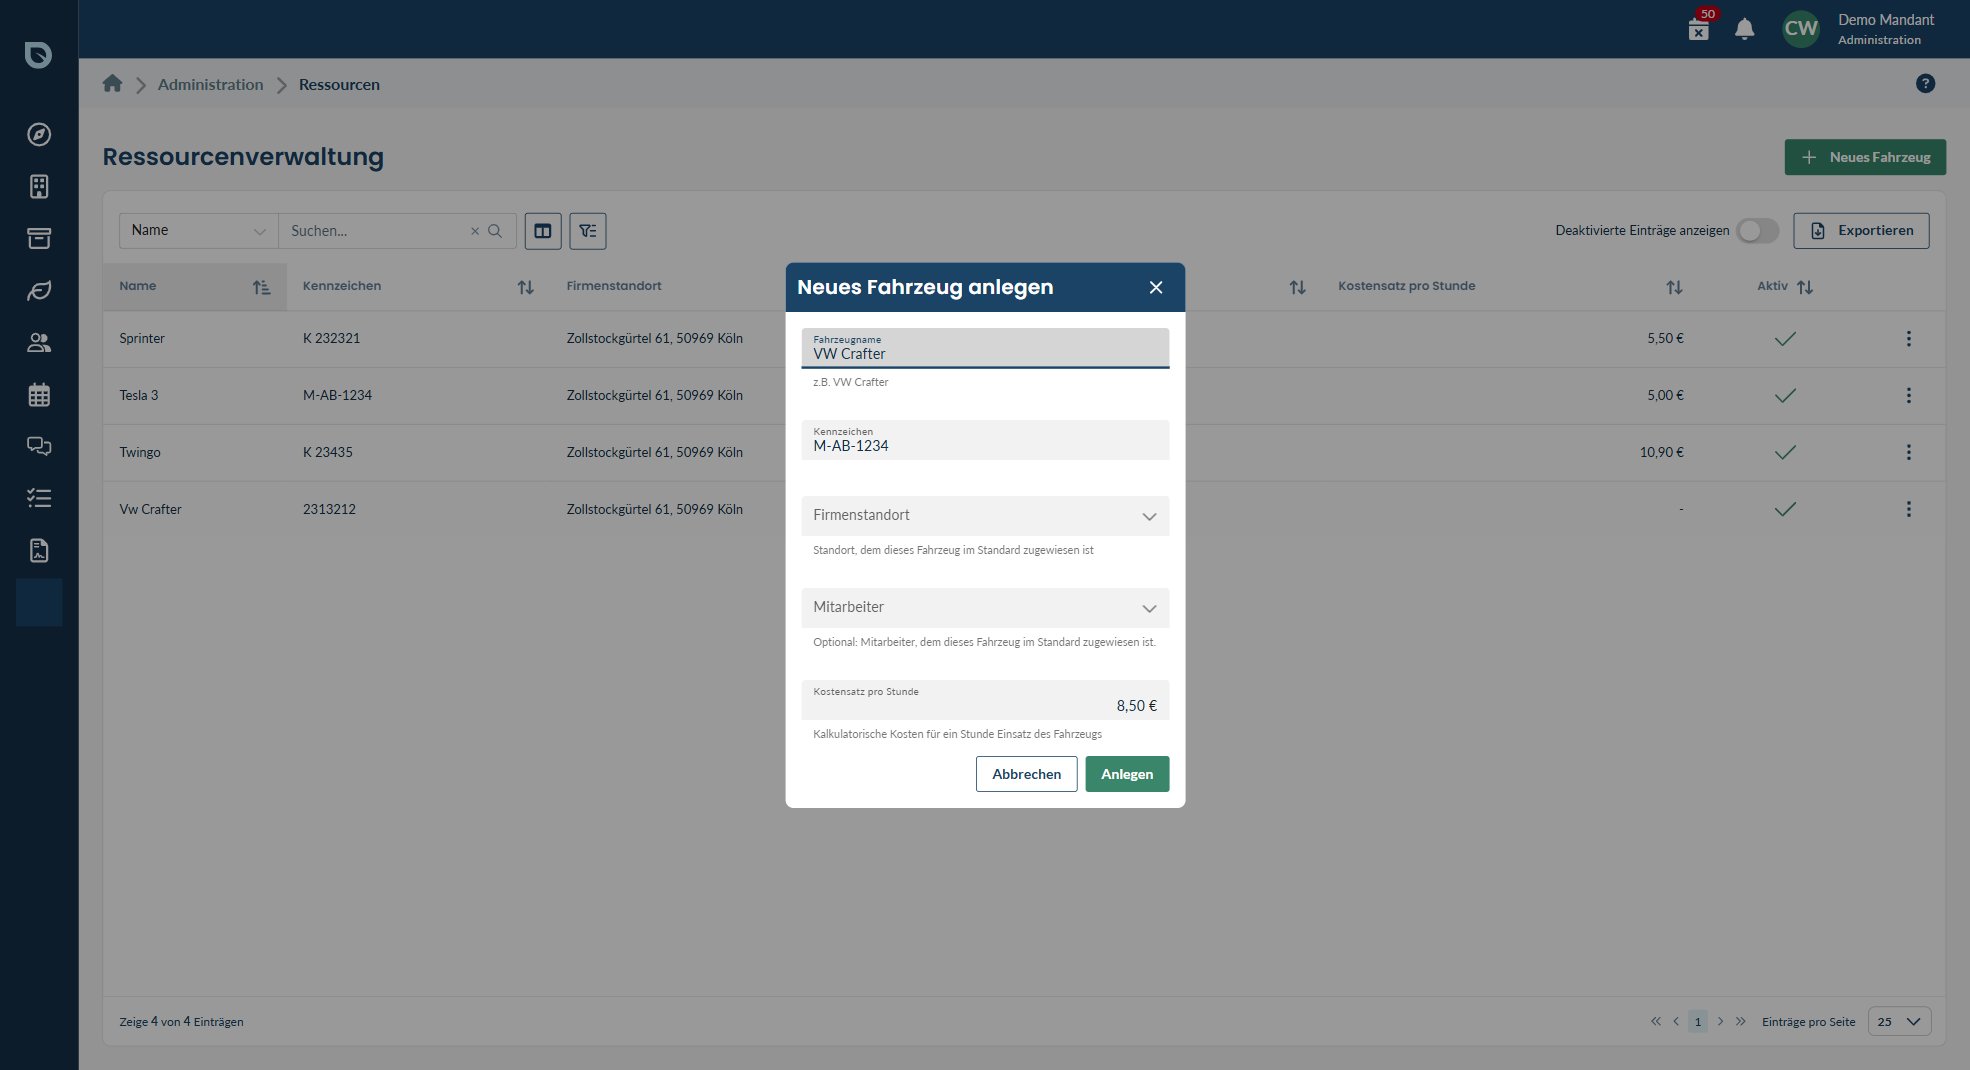Go to next page in pagination
The width and height of the screenshot is (1970, 1070).
pos(1720,1022)
